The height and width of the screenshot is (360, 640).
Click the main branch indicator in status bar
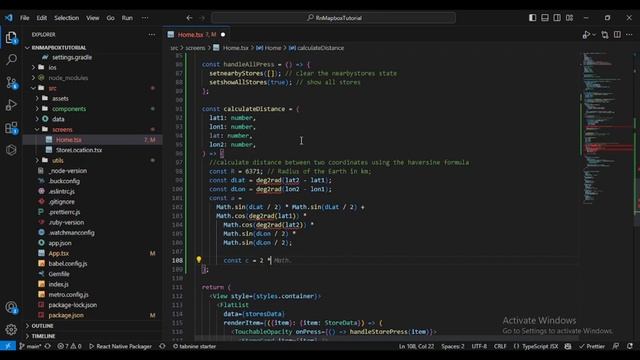[x=31, y=346]
